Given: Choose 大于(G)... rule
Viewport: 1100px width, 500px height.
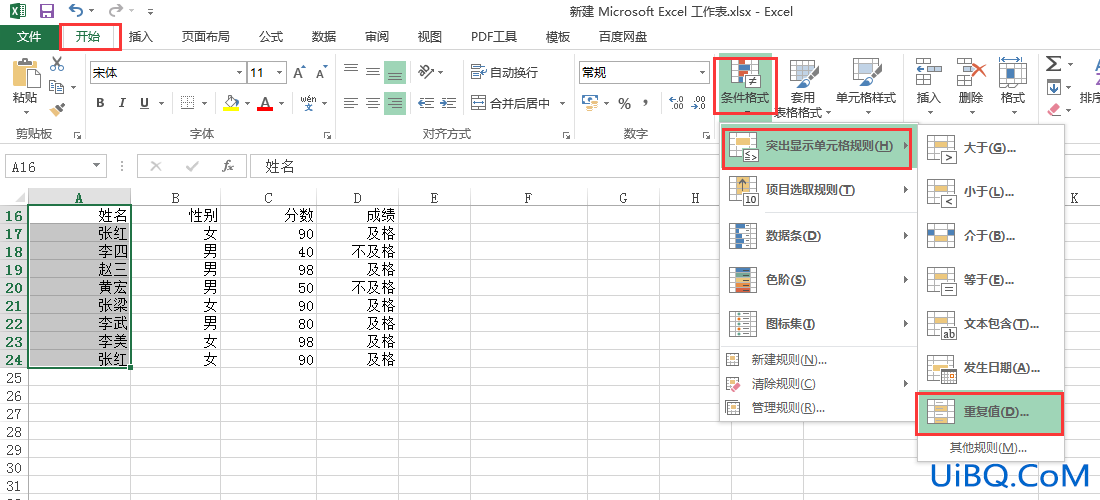Looking at the screenshot, I should (x=991, y=148).
